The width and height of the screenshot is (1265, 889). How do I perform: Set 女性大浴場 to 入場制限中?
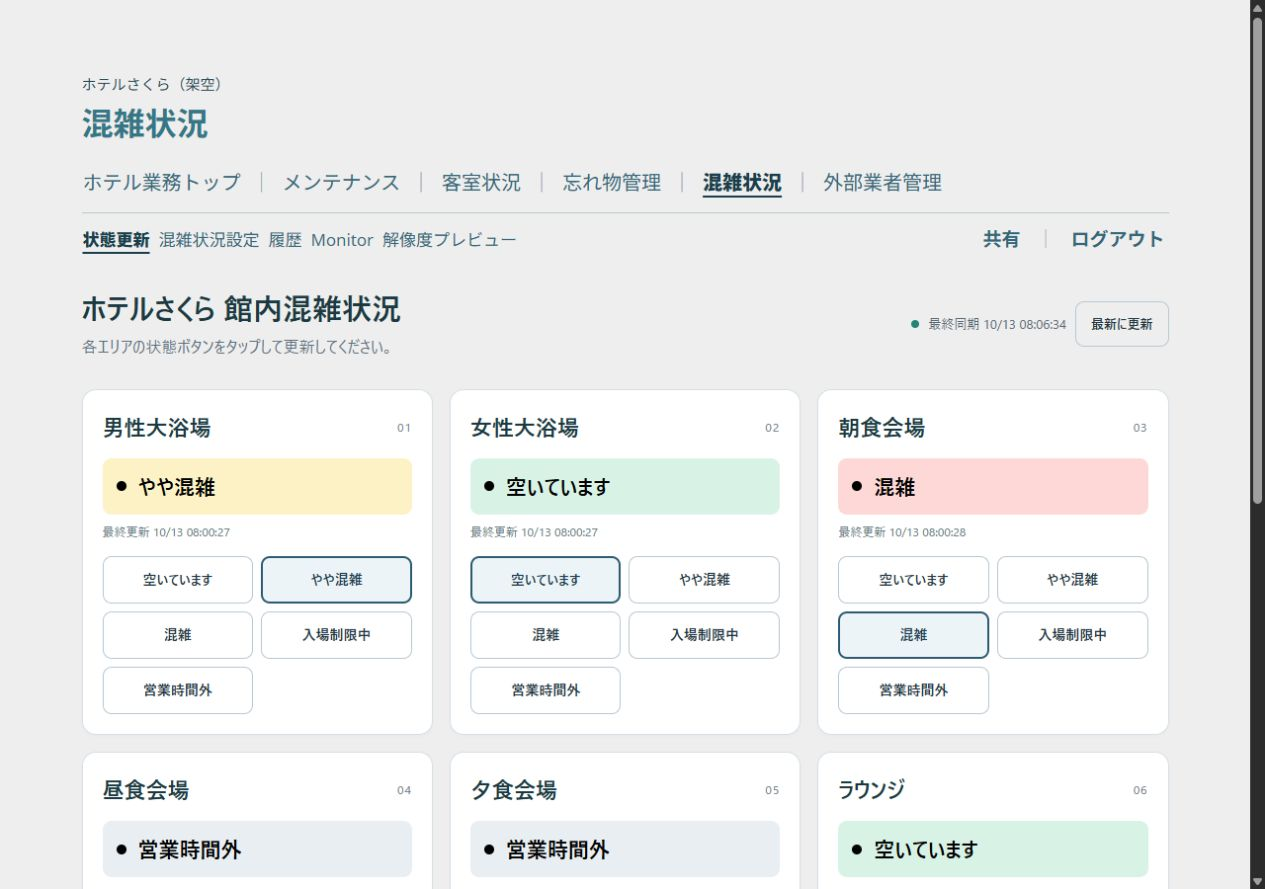[x=704, y=635]
